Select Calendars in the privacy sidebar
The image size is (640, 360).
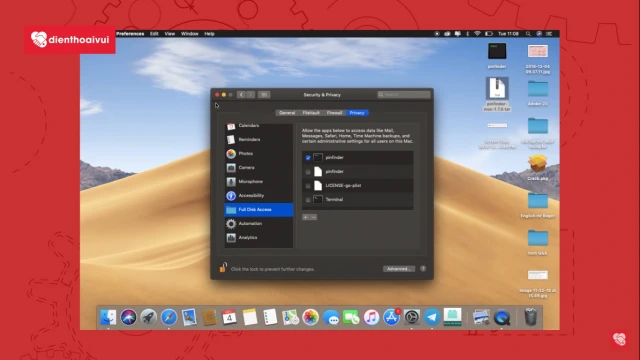(x=258, y=126)
